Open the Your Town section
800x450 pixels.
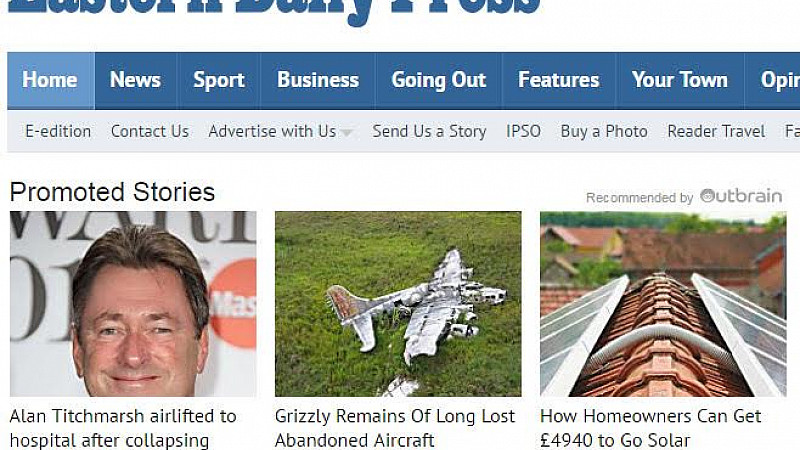click(680, 81)
